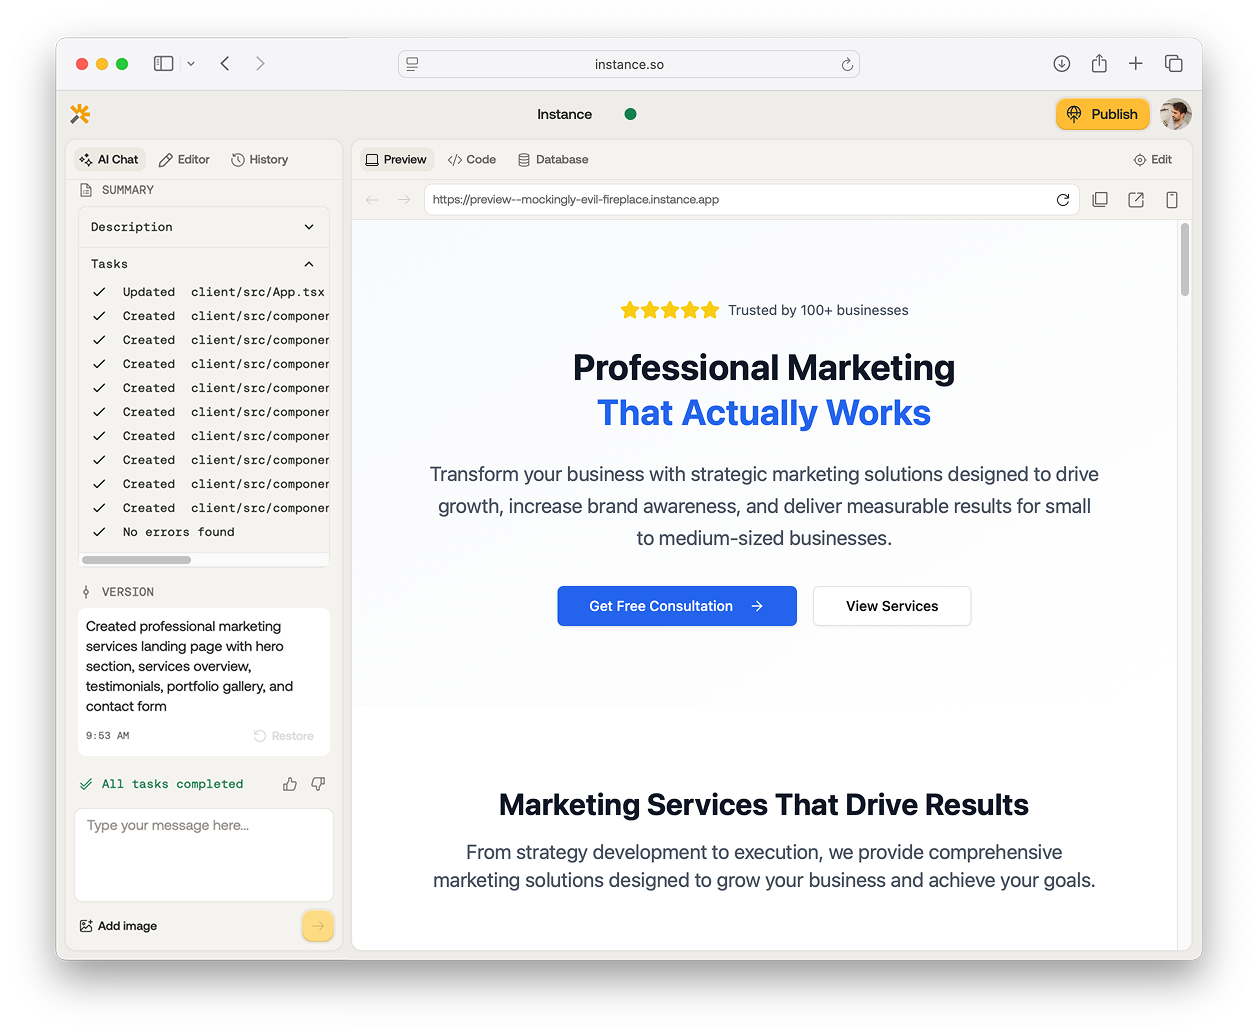Toggle the Safari sidebar

point(163,64)
